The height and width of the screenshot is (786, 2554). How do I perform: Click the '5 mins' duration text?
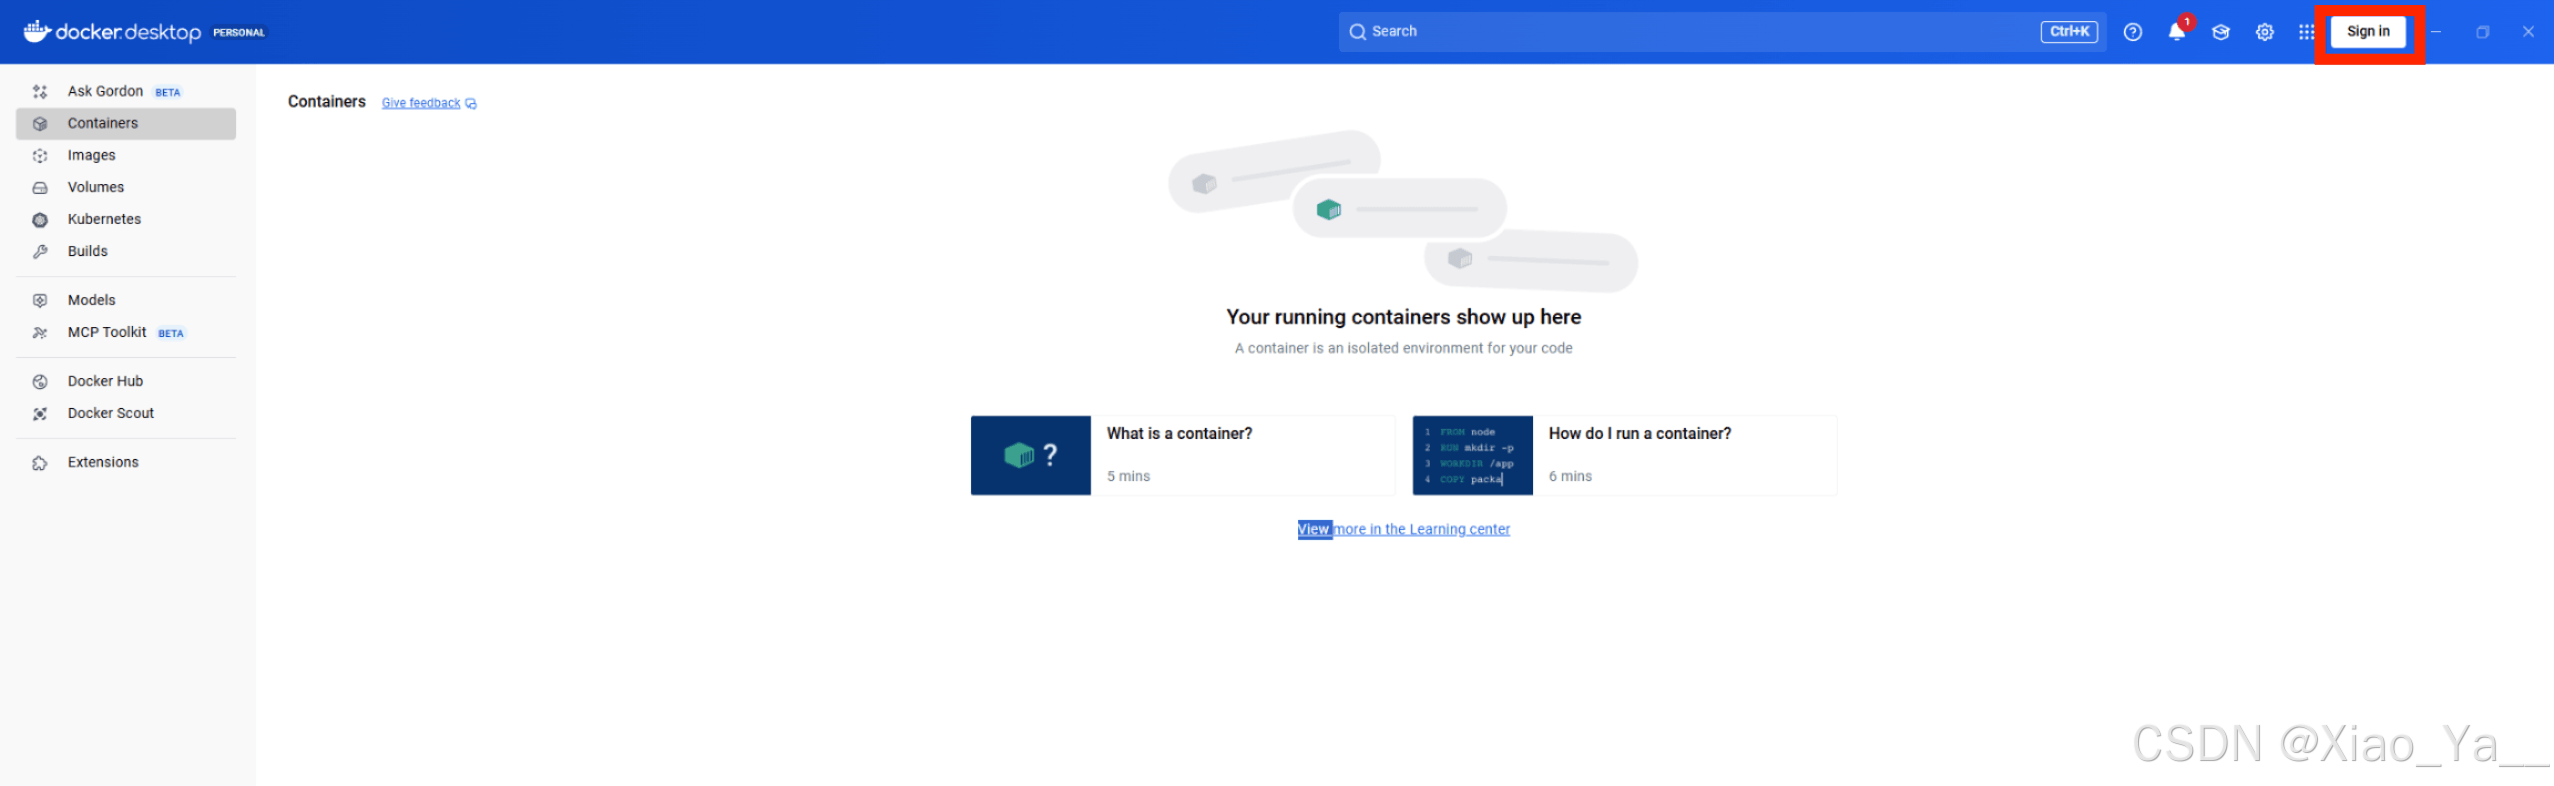(x=1128, y=476)
